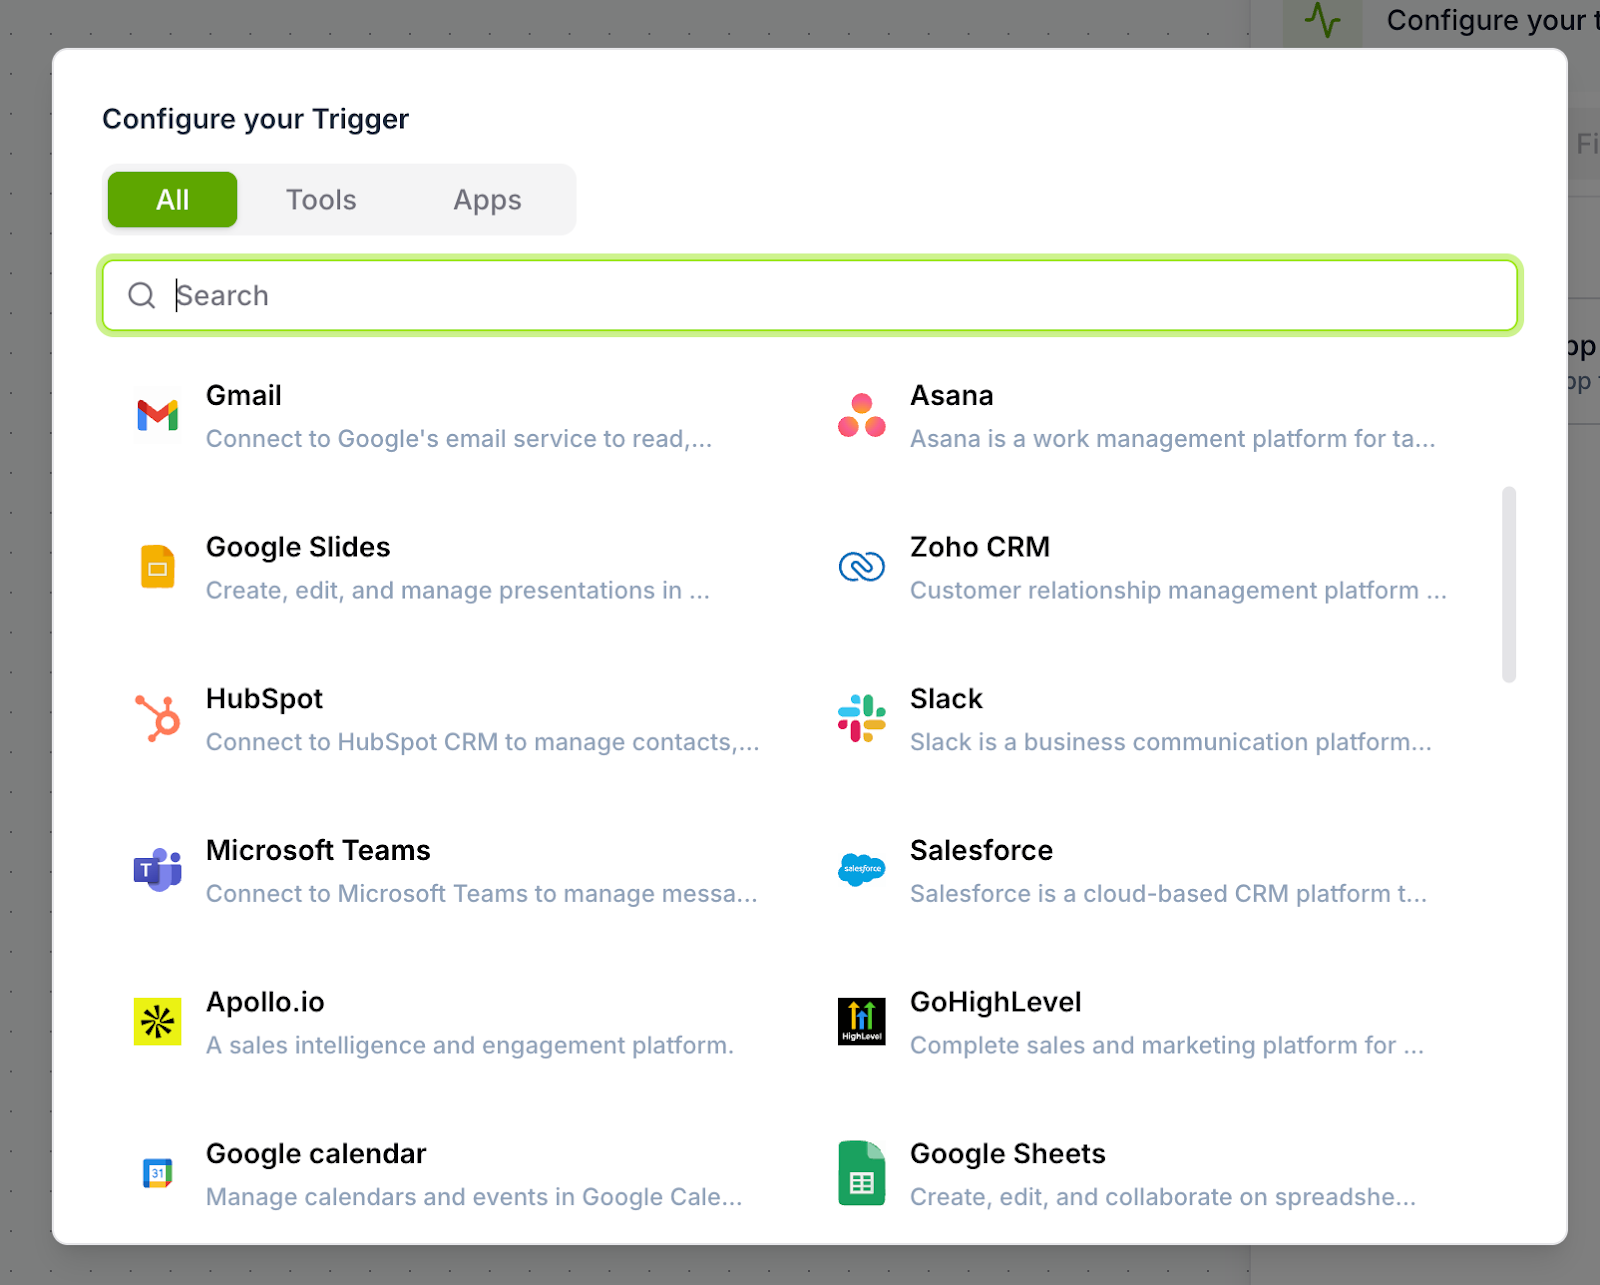Click "Connect to HubSpot CRM" description

coord(483,742)
